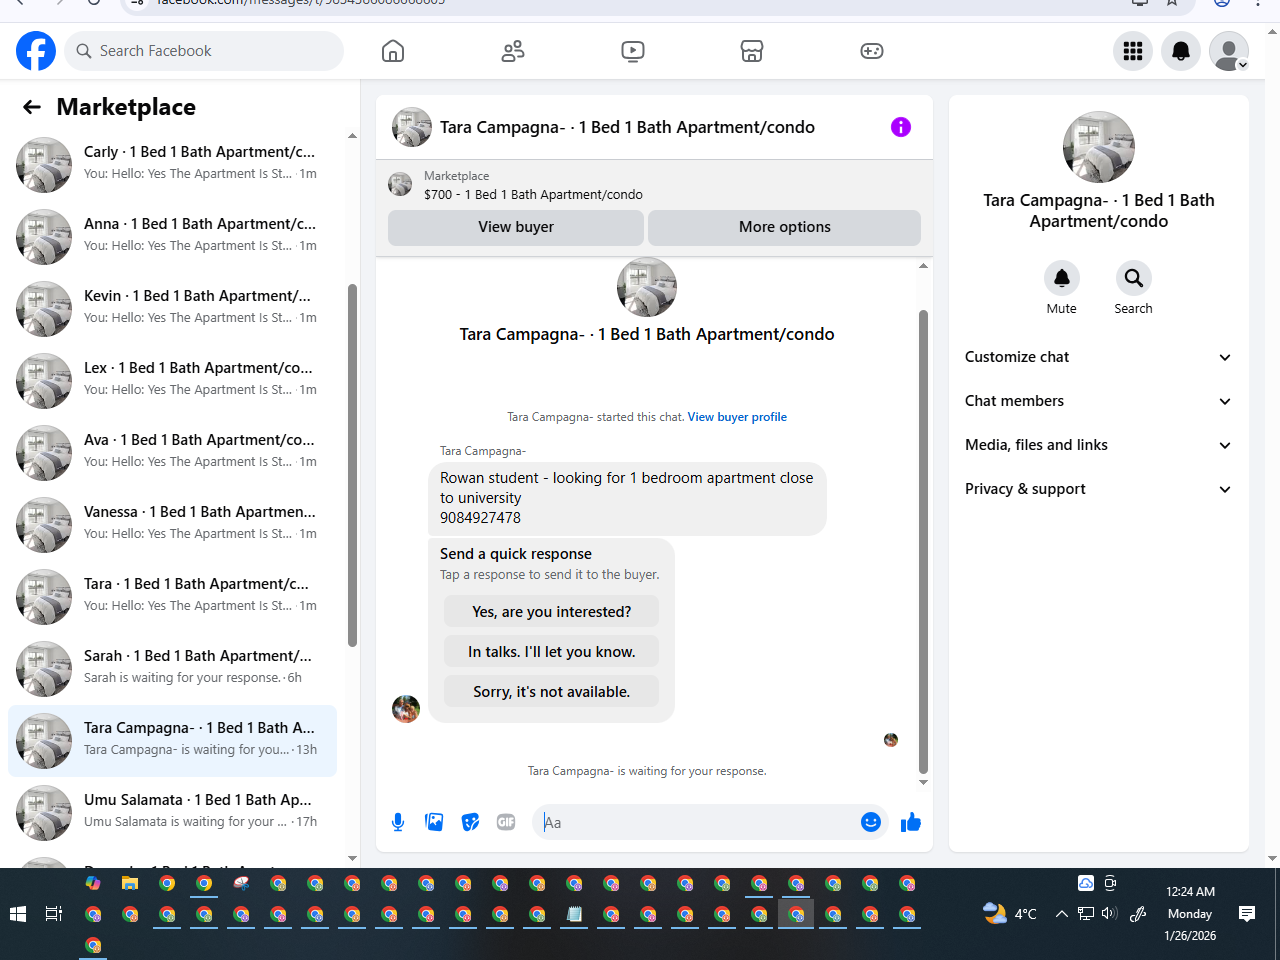Open Sarah's conversation waiting for response

tap(172, 669)
